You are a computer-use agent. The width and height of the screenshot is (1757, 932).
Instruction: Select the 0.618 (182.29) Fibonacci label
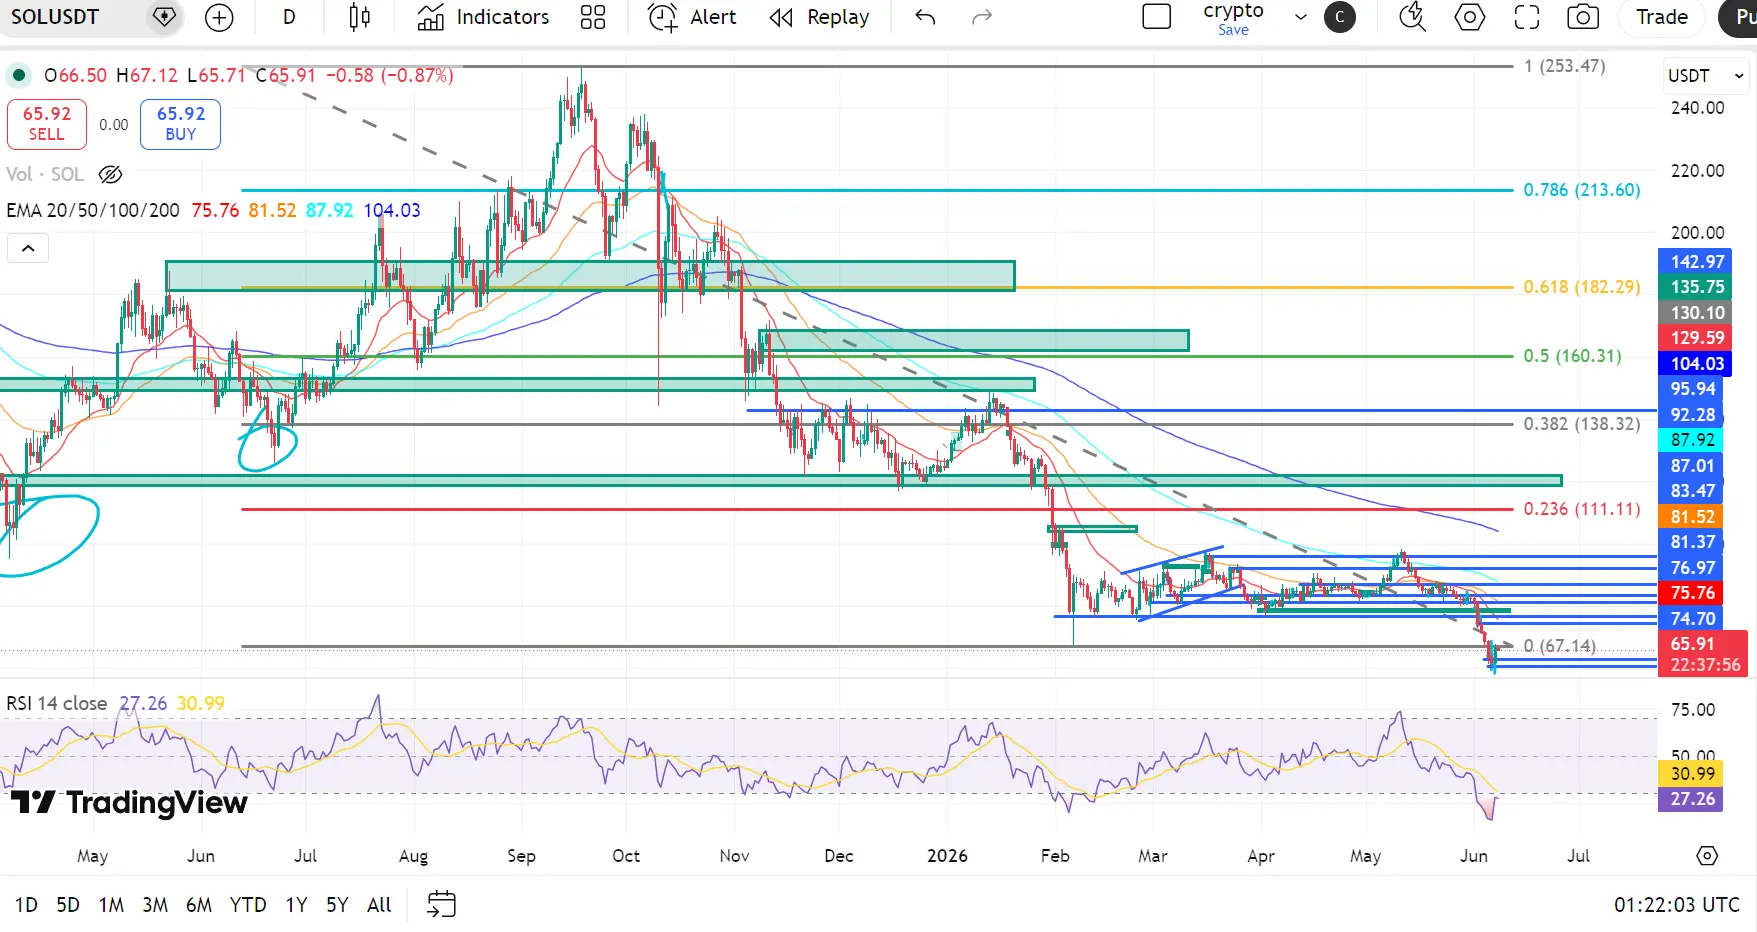(x=1582, y=287)
